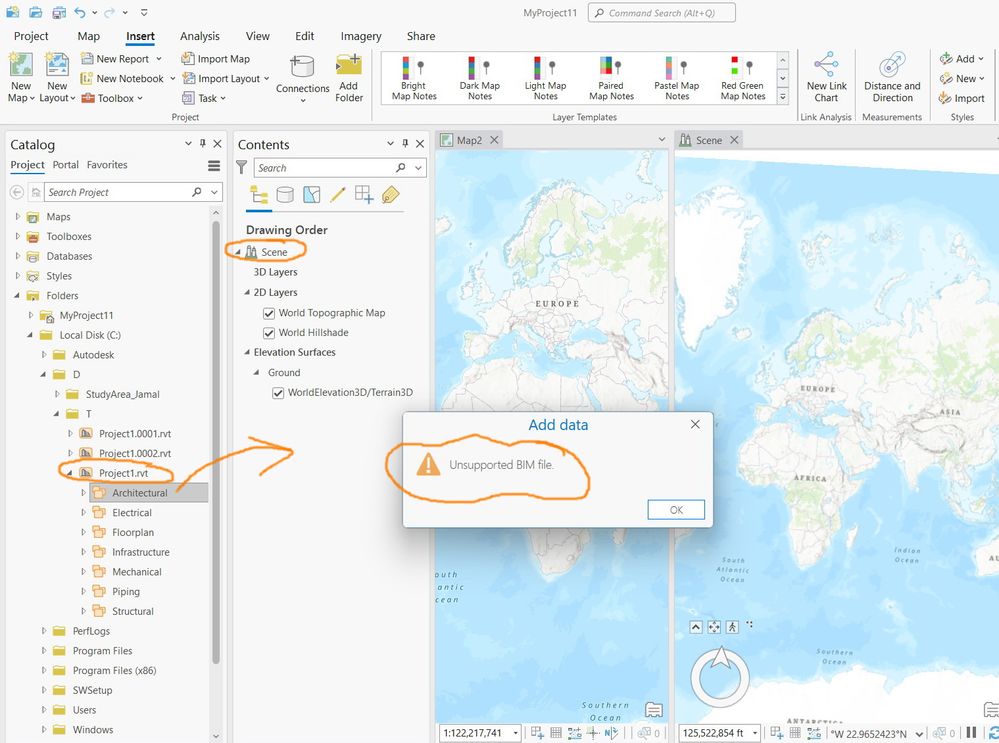Select Dark Map Notes layer template

point(480,79)
